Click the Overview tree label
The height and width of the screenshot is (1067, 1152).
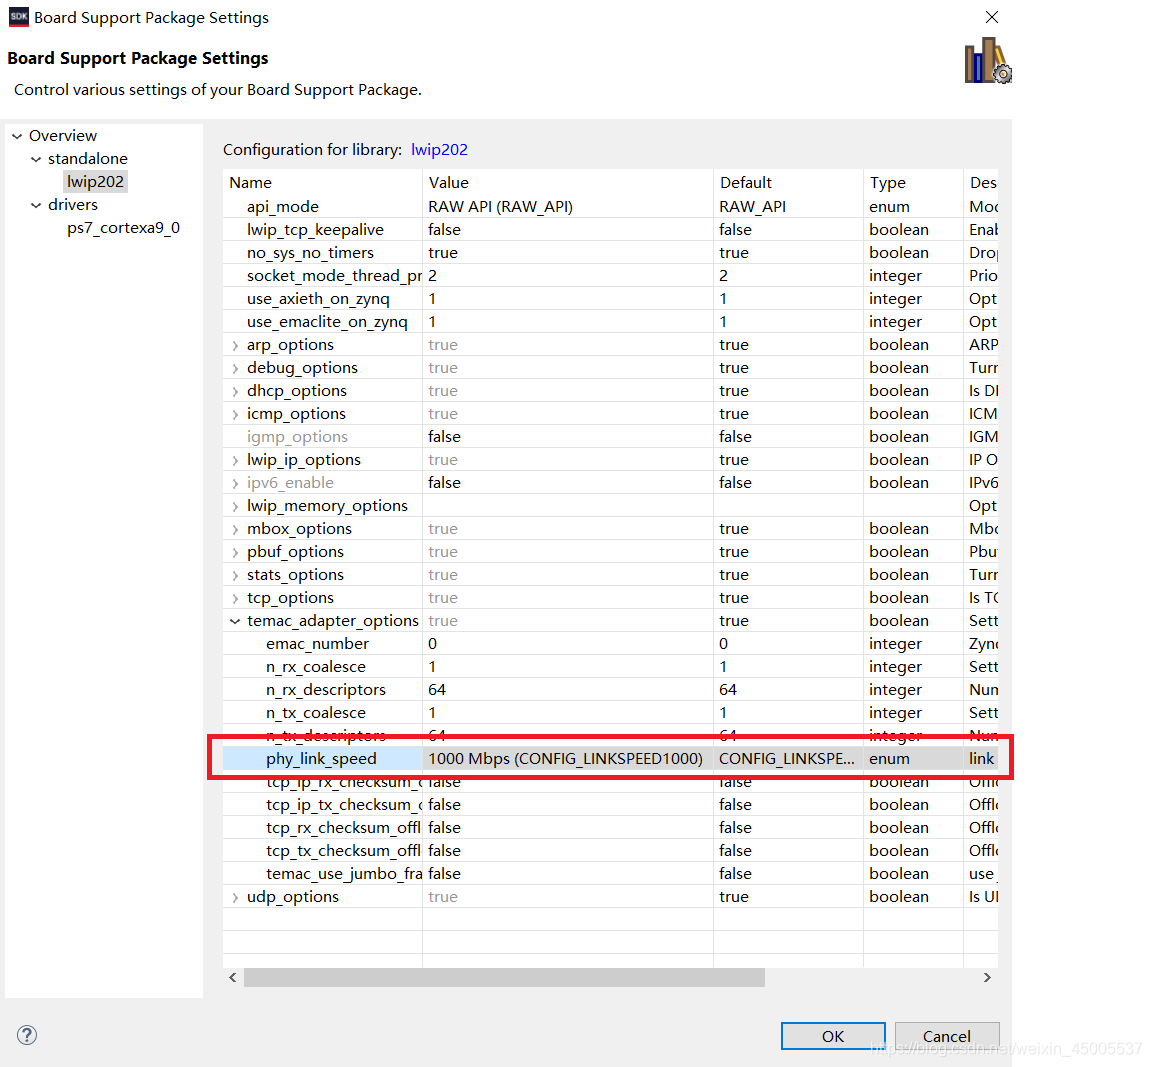(62, 136)
